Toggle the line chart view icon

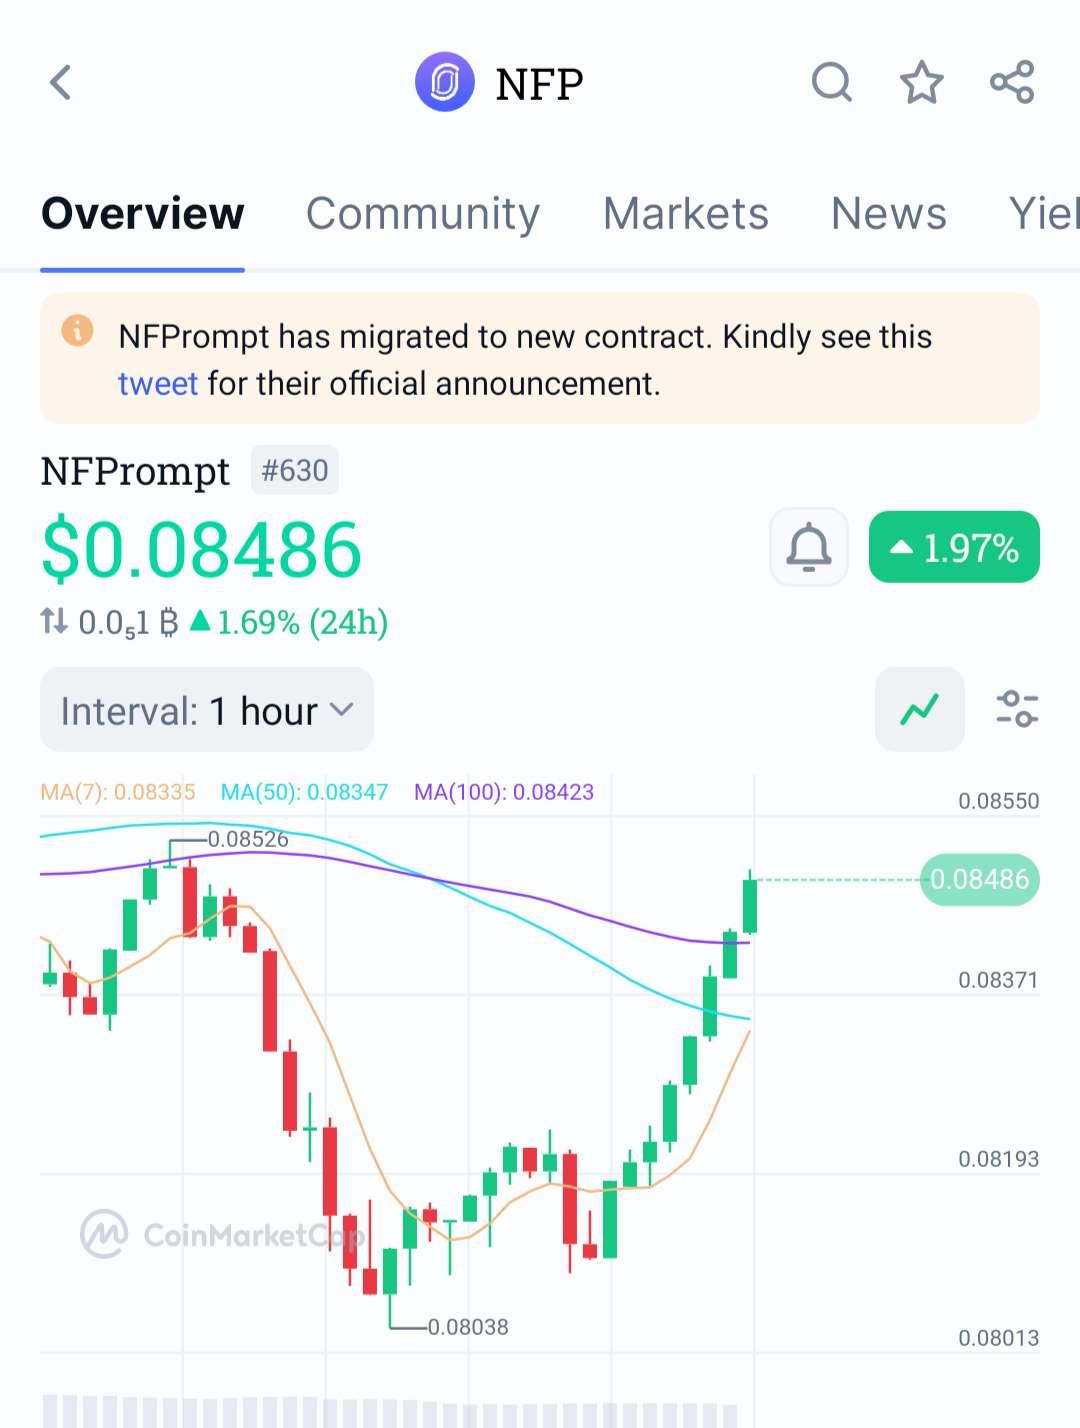pos(919,709)
